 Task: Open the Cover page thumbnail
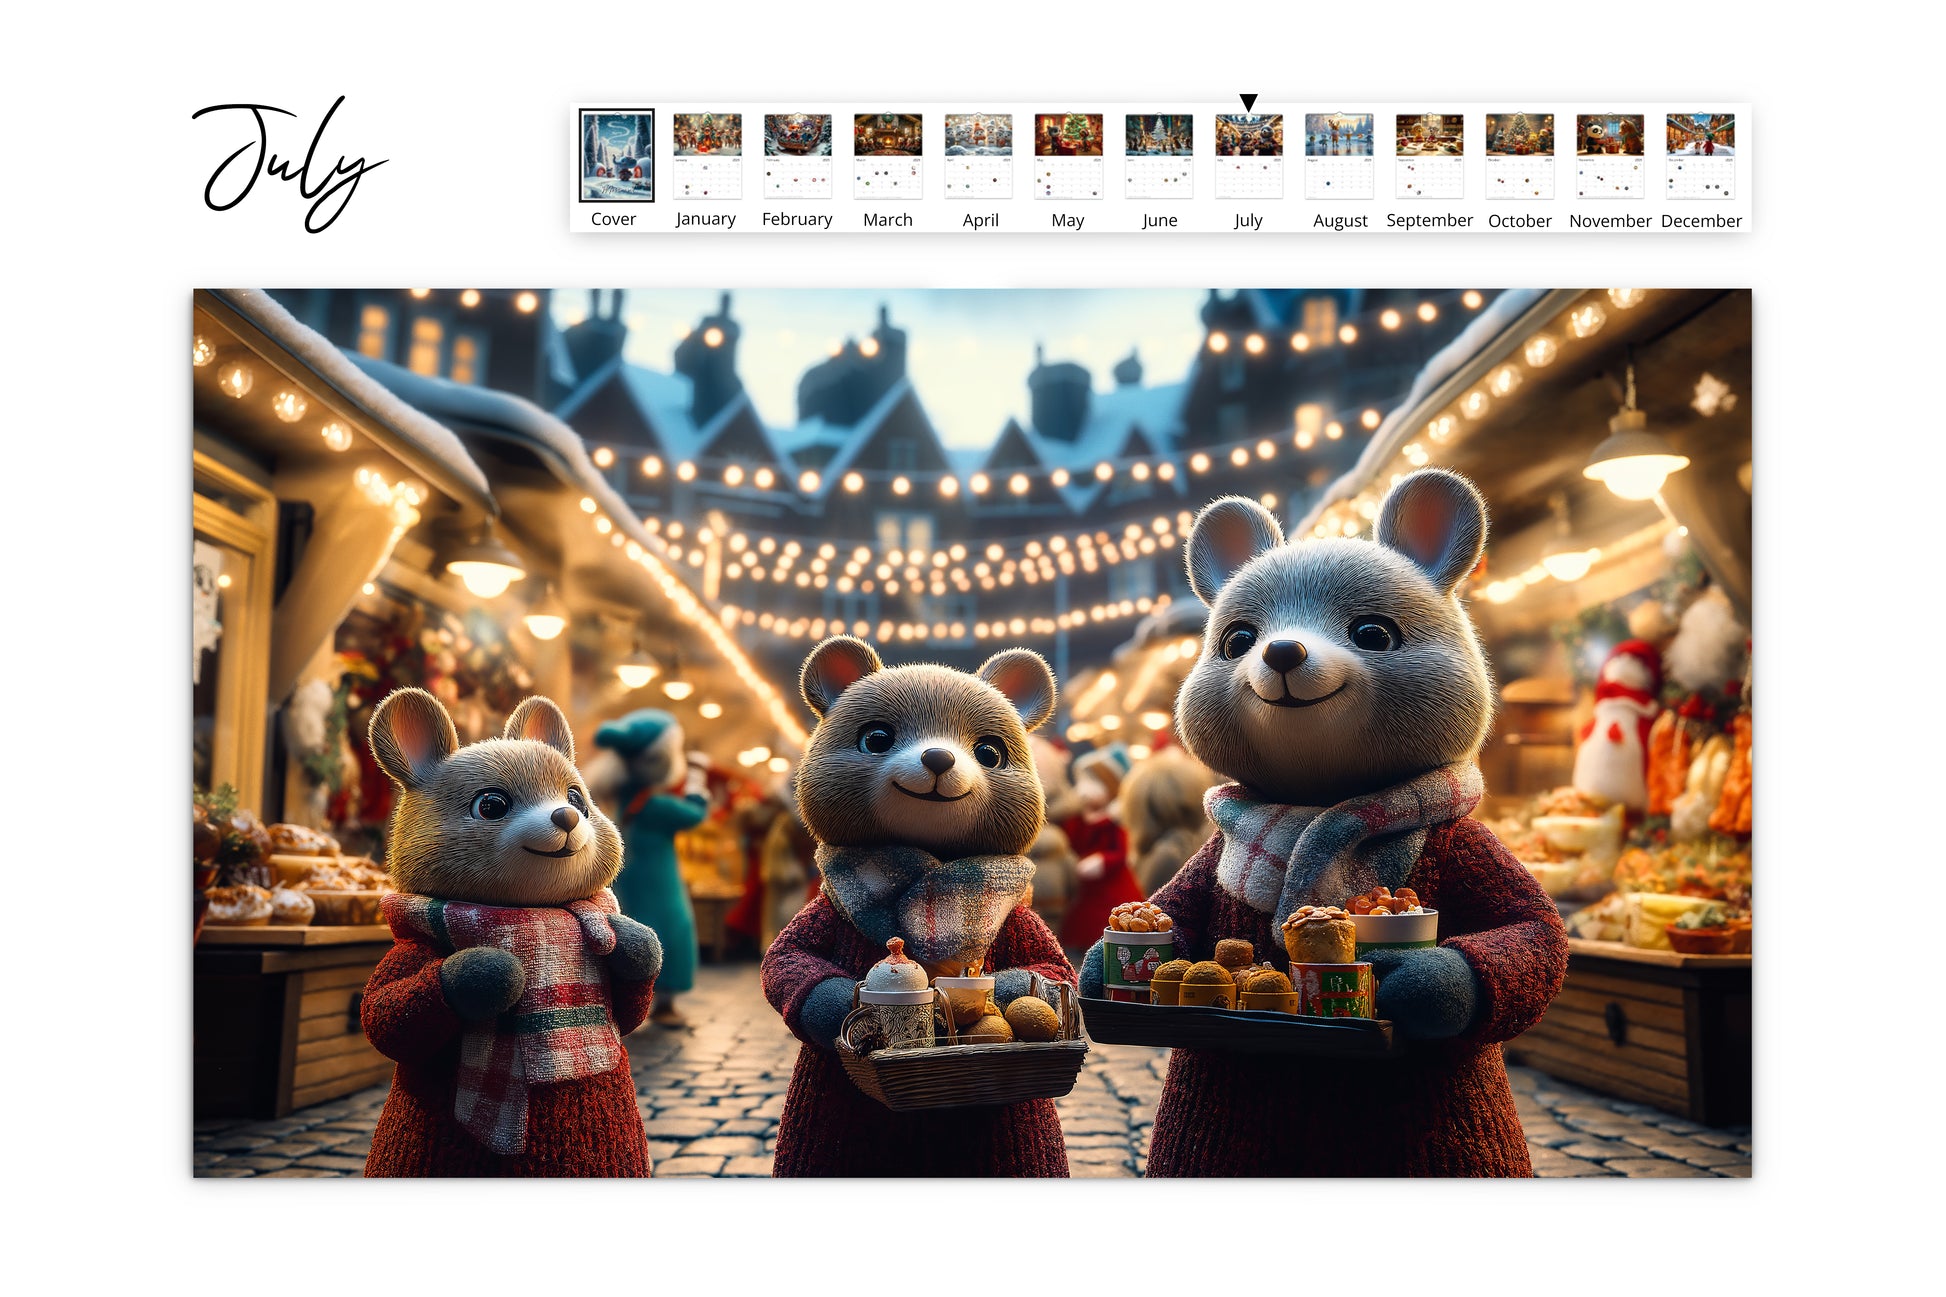(616, 155)
